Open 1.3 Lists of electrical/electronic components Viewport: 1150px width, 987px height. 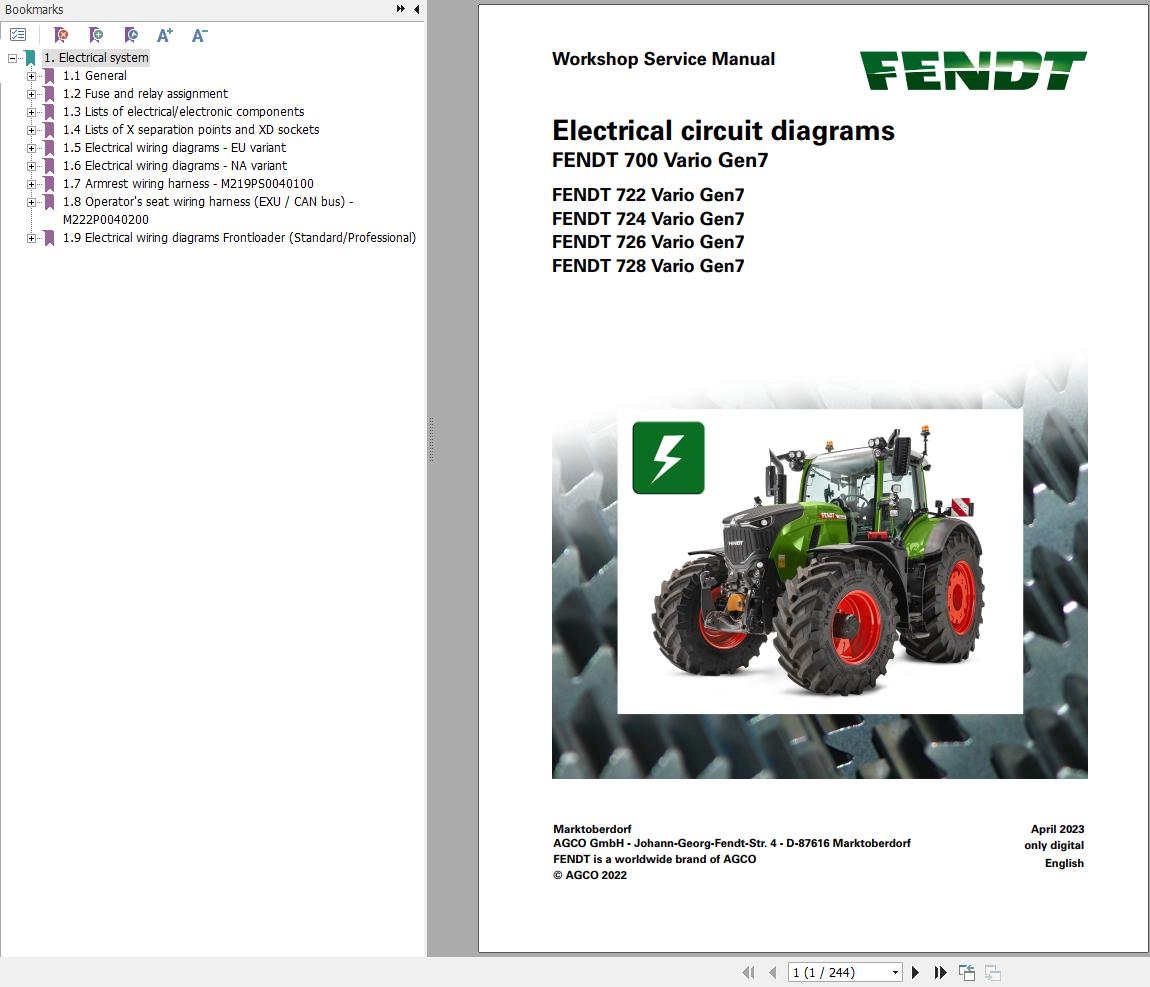183,111
